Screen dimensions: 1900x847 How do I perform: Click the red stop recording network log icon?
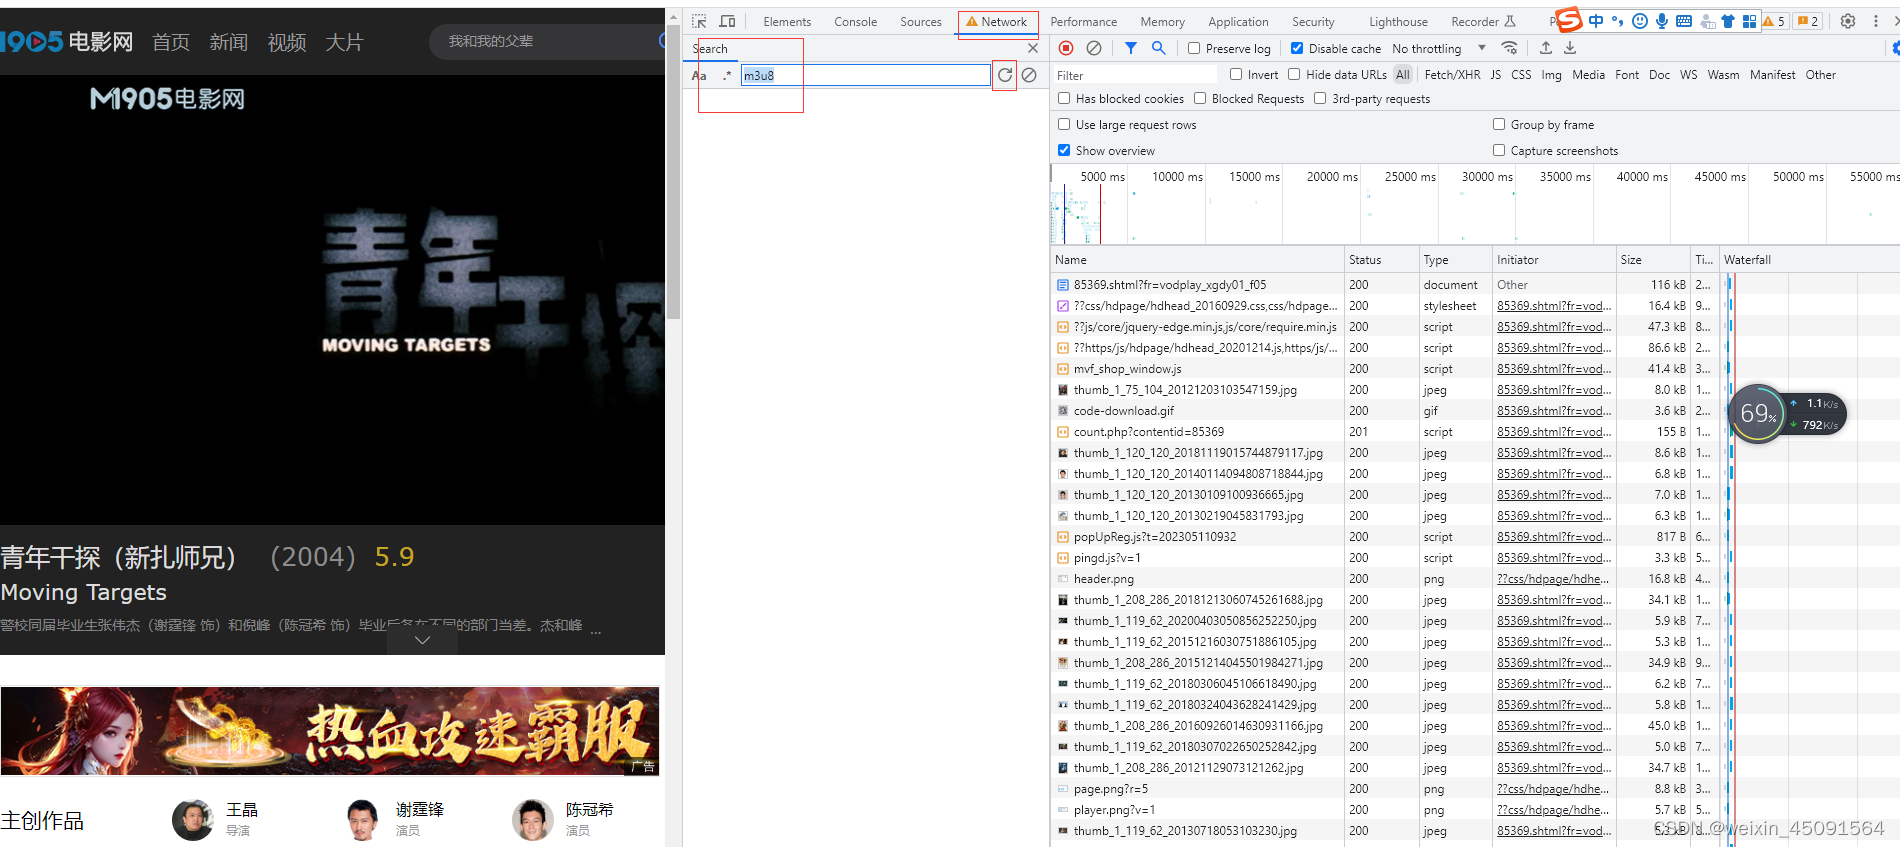click(x=1066, y=48)
